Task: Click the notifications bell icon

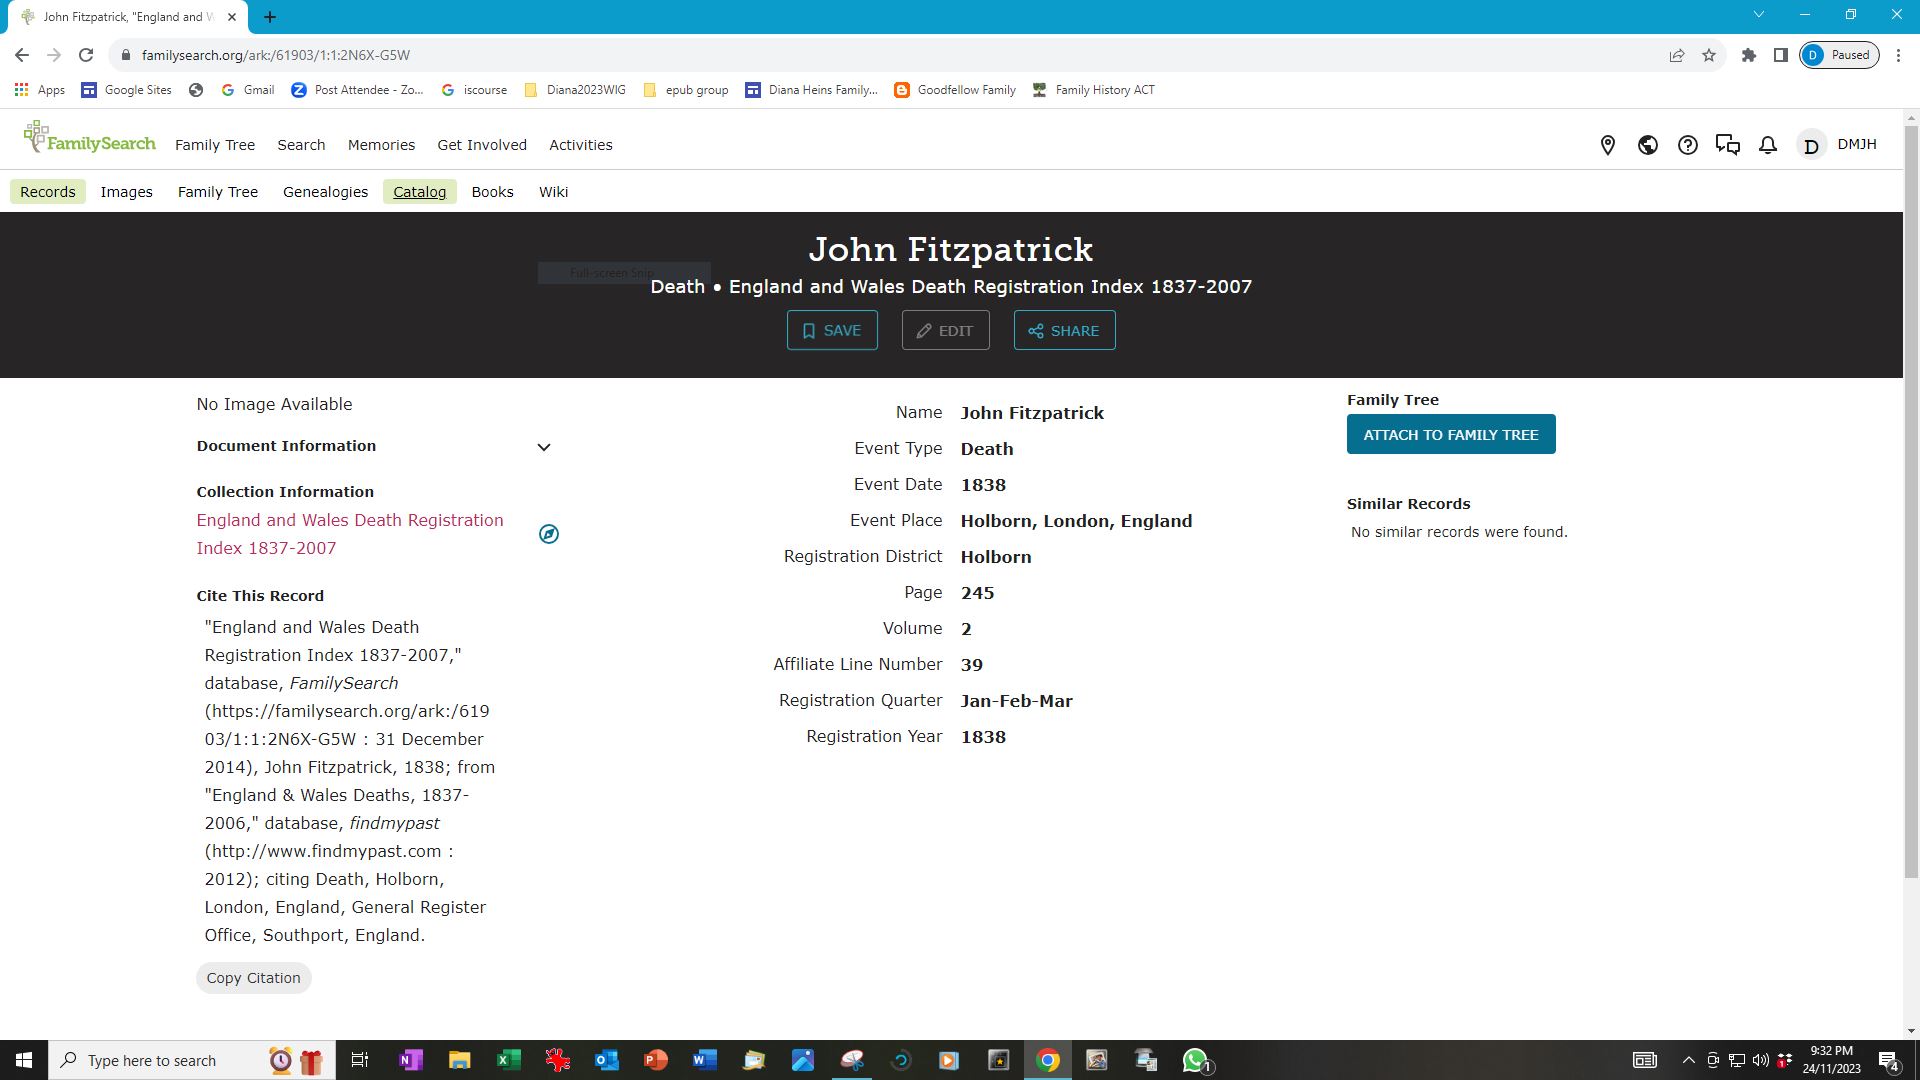Action: pyautogui.click(x=1768, y=145)
